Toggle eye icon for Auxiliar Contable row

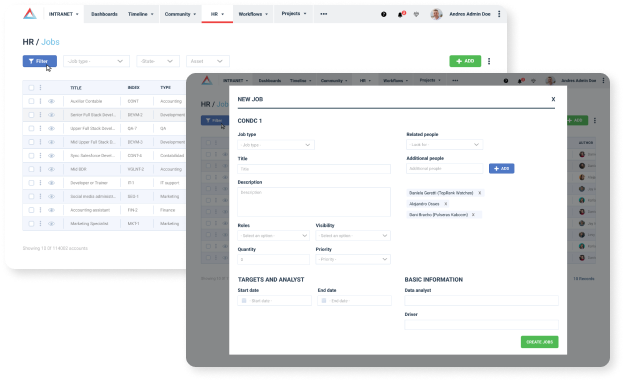51,101
